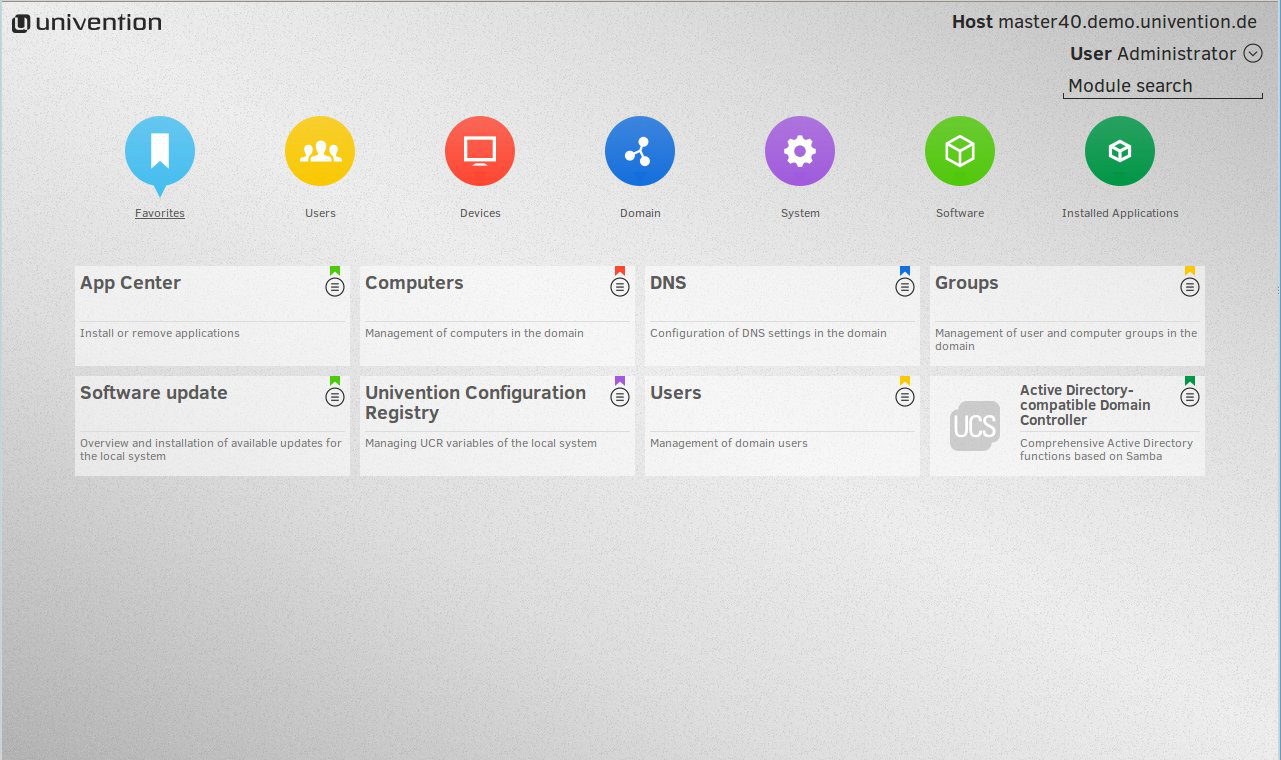Click the Univention logo

click(87, 23)
